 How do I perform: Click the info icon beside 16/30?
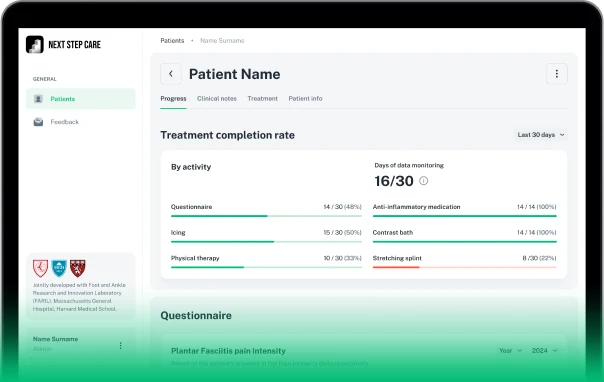tap(423, 181)
